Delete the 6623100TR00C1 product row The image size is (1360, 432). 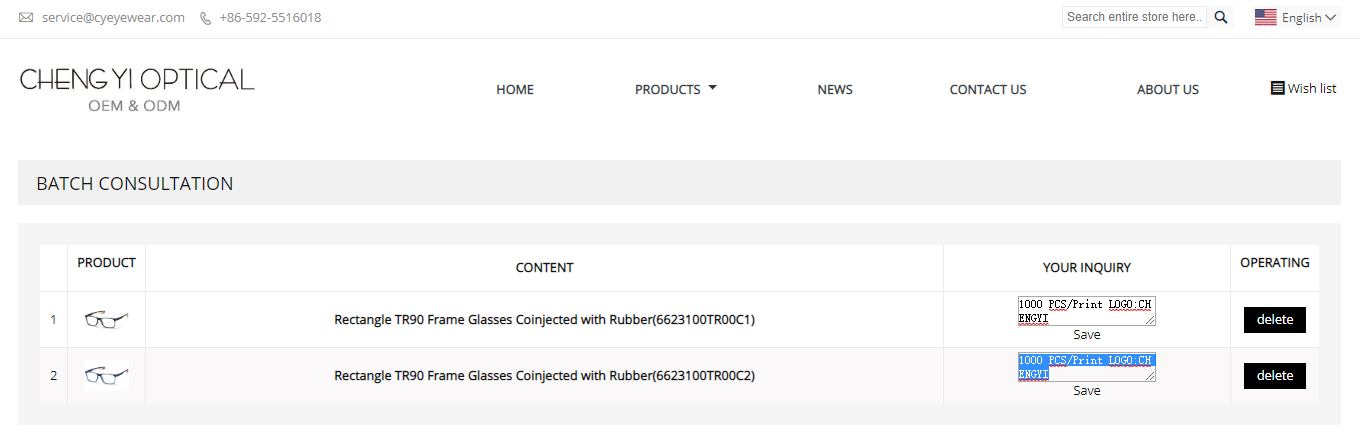(1275, 320)
